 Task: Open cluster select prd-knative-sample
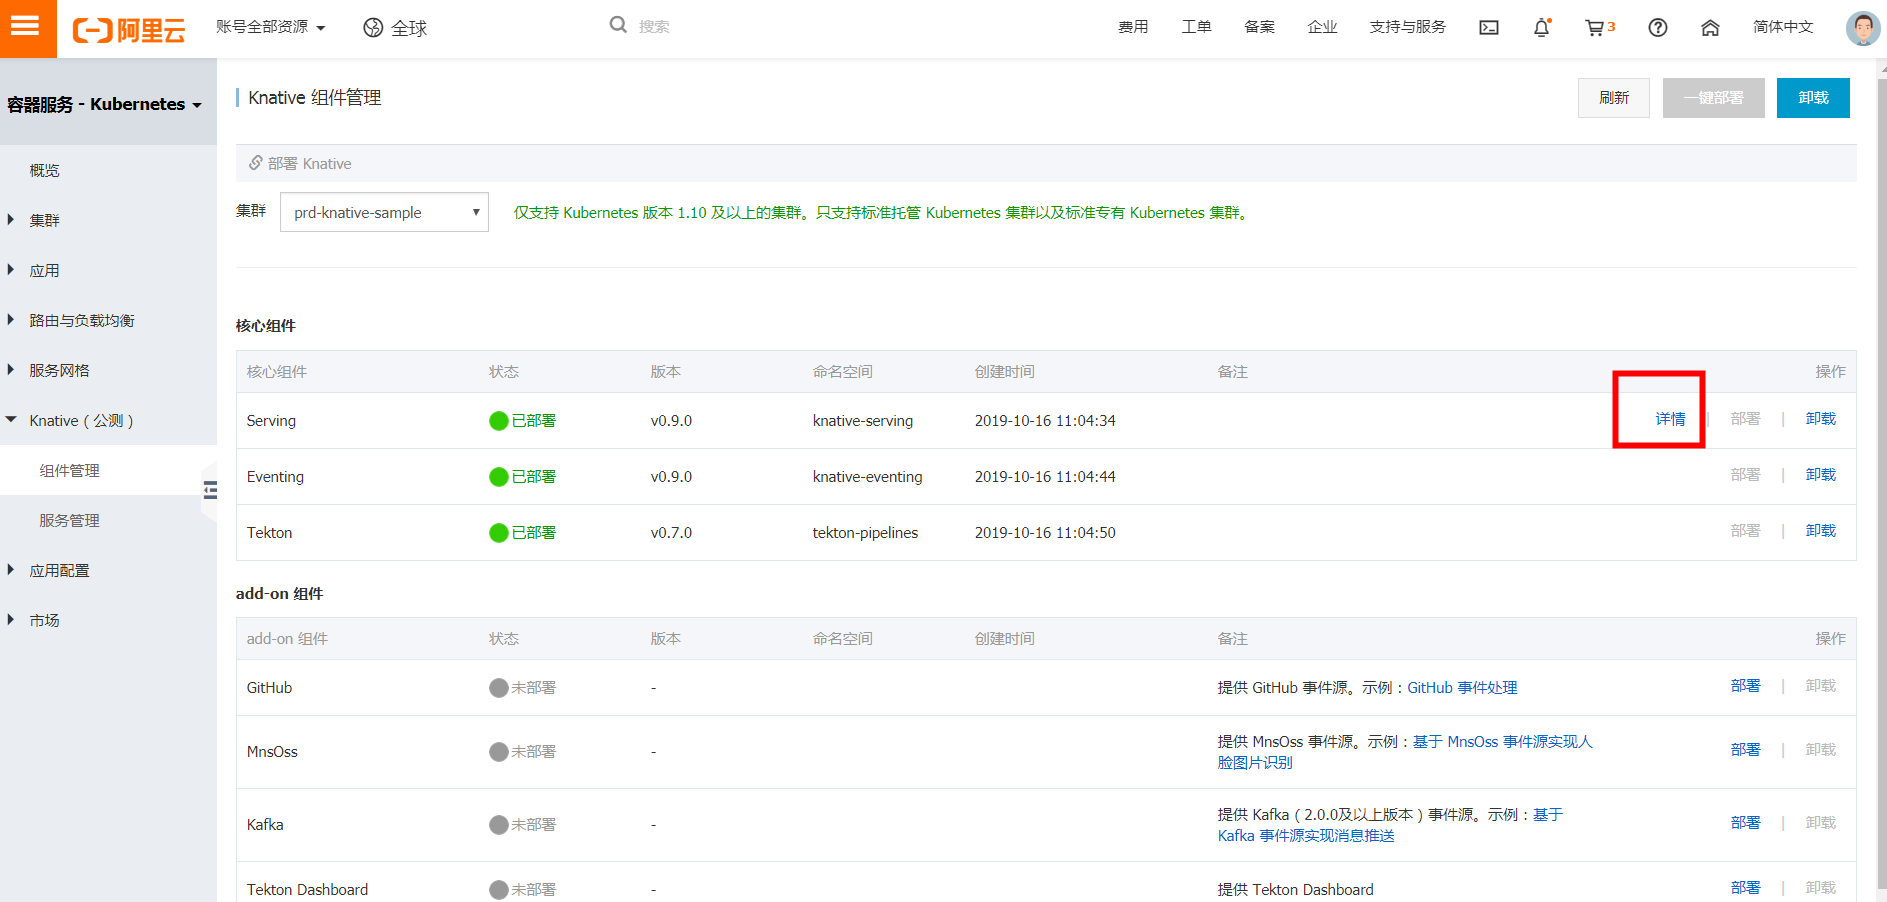384,212
